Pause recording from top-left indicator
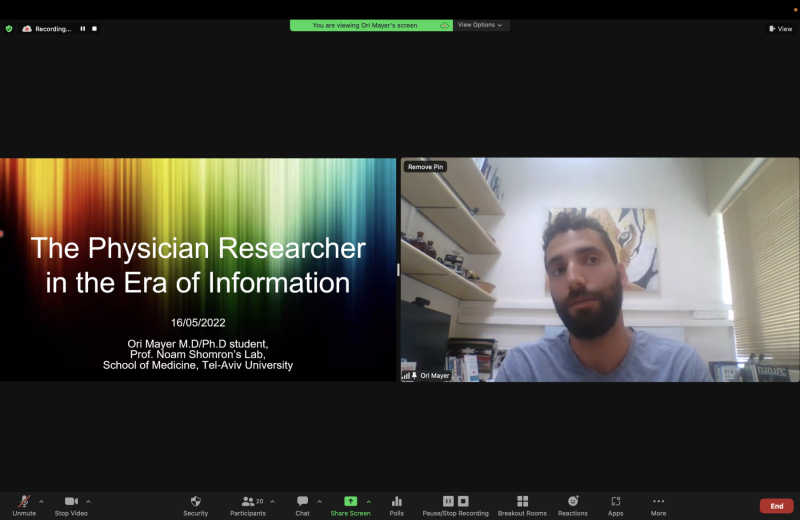800x520 pixels. [x=83, y=29]
